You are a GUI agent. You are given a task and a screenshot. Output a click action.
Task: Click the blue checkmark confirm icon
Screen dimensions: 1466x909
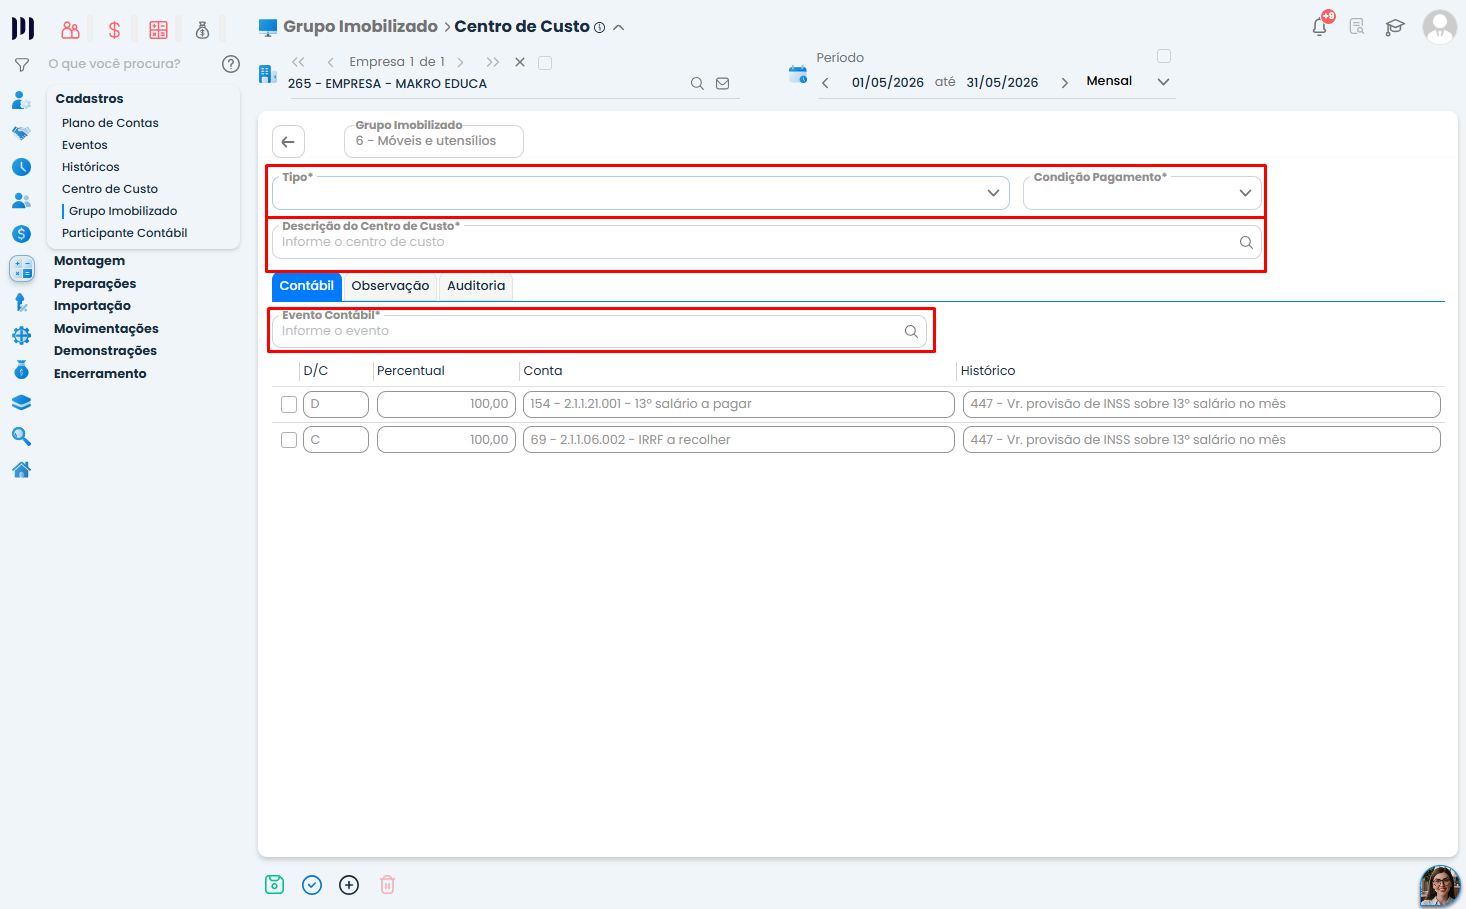[312, 885]
